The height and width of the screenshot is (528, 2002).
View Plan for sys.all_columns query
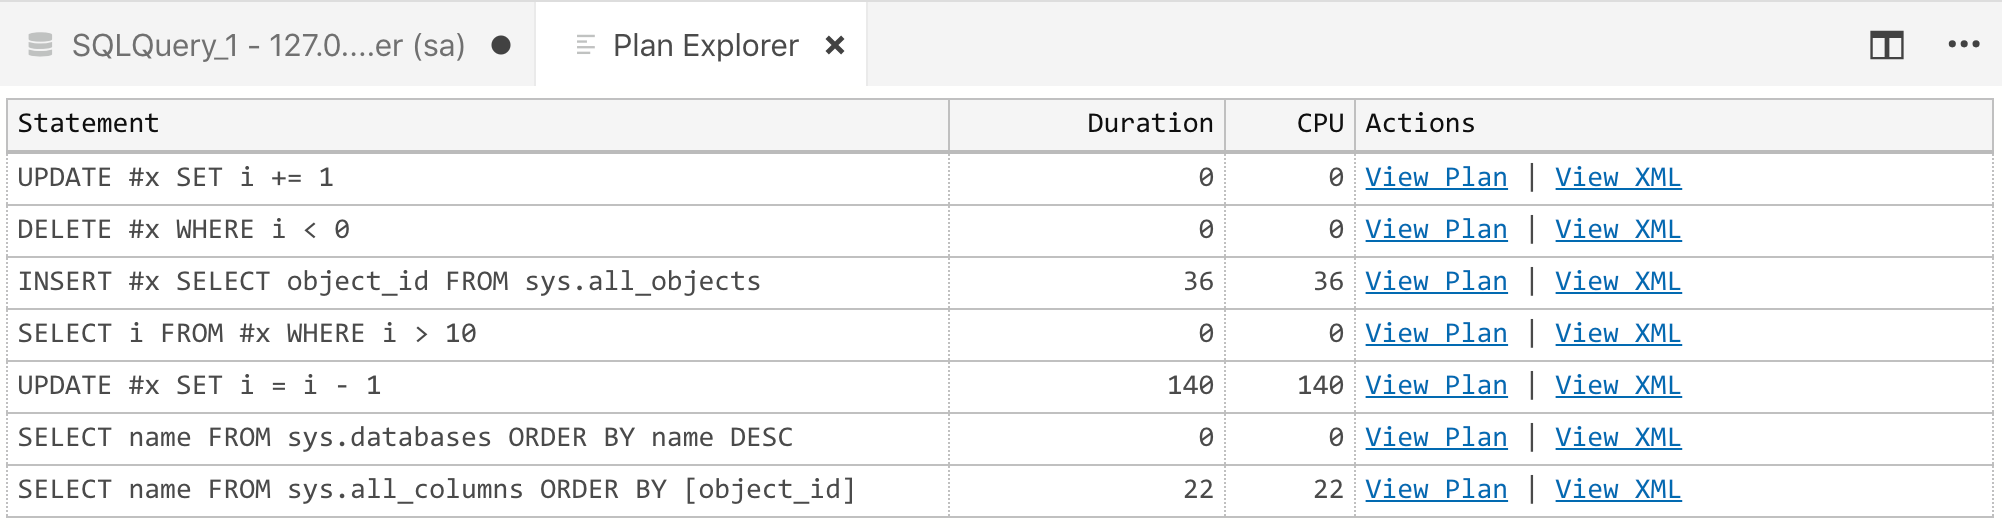pos(1436,490)
